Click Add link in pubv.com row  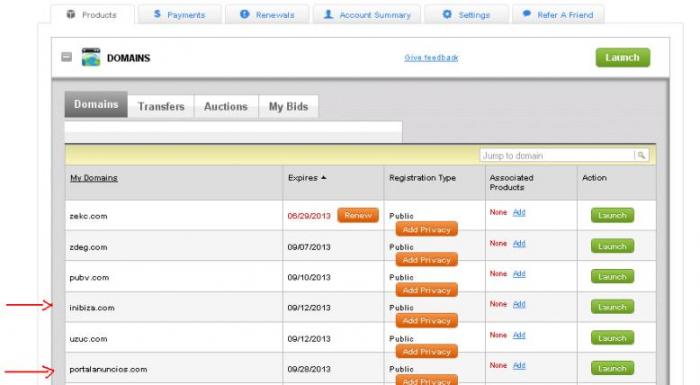519,274
